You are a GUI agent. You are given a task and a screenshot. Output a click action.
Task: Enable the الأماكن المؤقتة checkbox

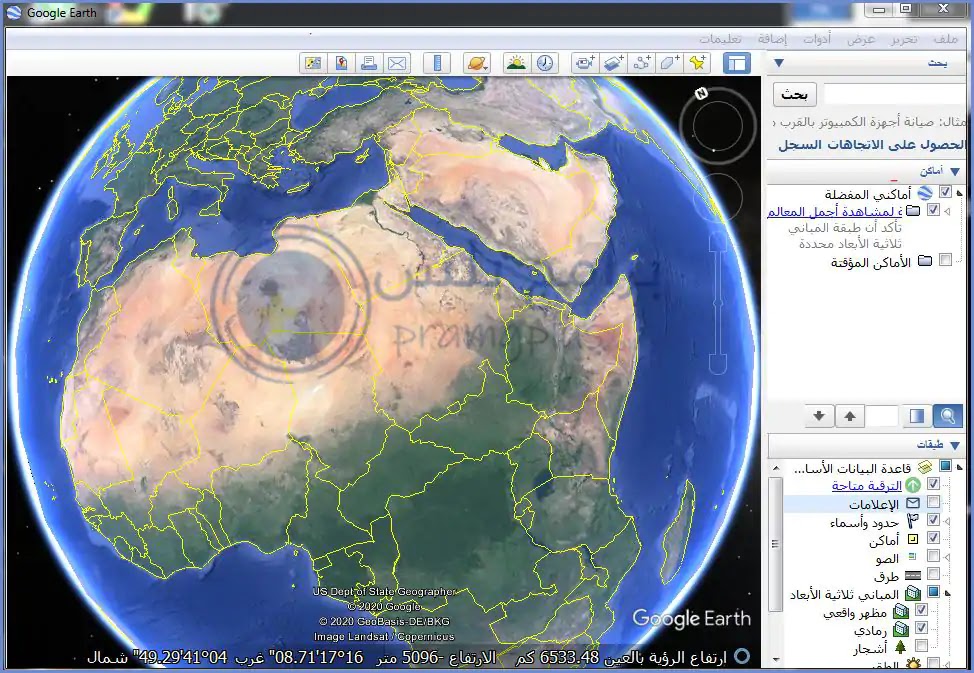click(945, 260)
